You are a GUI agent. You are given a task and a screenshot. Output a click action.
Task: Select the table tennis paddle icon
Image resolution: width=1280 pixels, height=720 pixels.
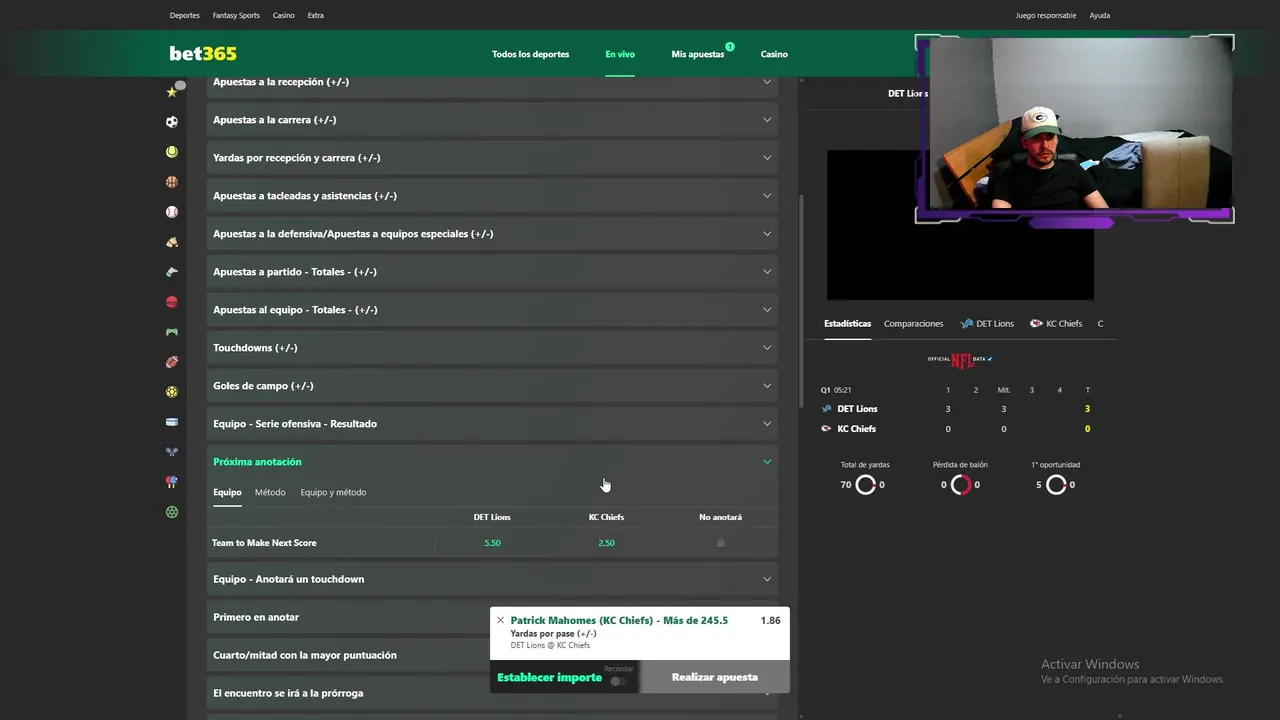[172, 482]
